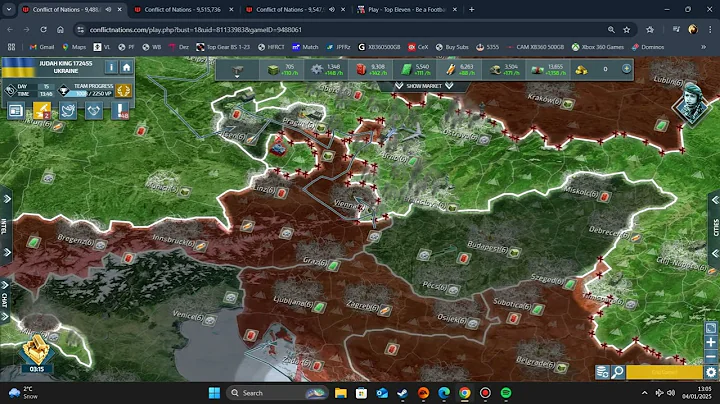Expand the Show Market panel
The image size is (720, 404).
coord(424,86)
